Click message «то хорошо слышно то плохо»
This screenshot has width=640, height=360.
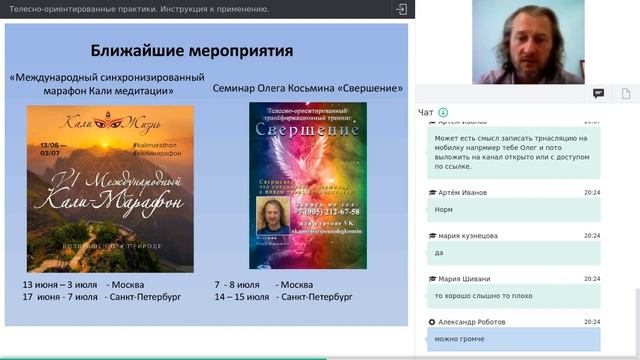(514, 296)
